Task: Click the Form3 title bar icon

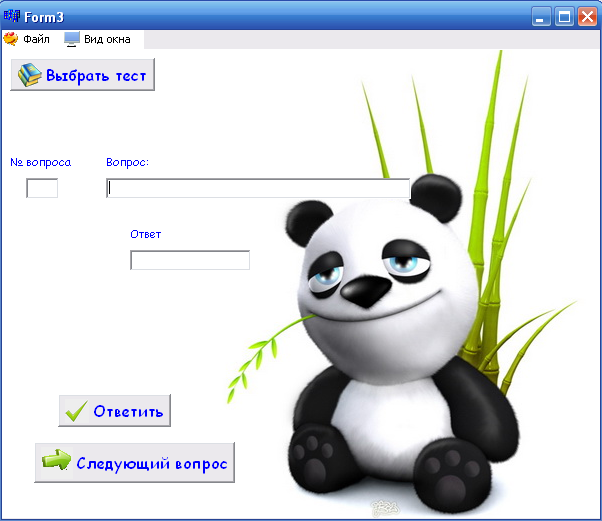Action: coord(12,16)
